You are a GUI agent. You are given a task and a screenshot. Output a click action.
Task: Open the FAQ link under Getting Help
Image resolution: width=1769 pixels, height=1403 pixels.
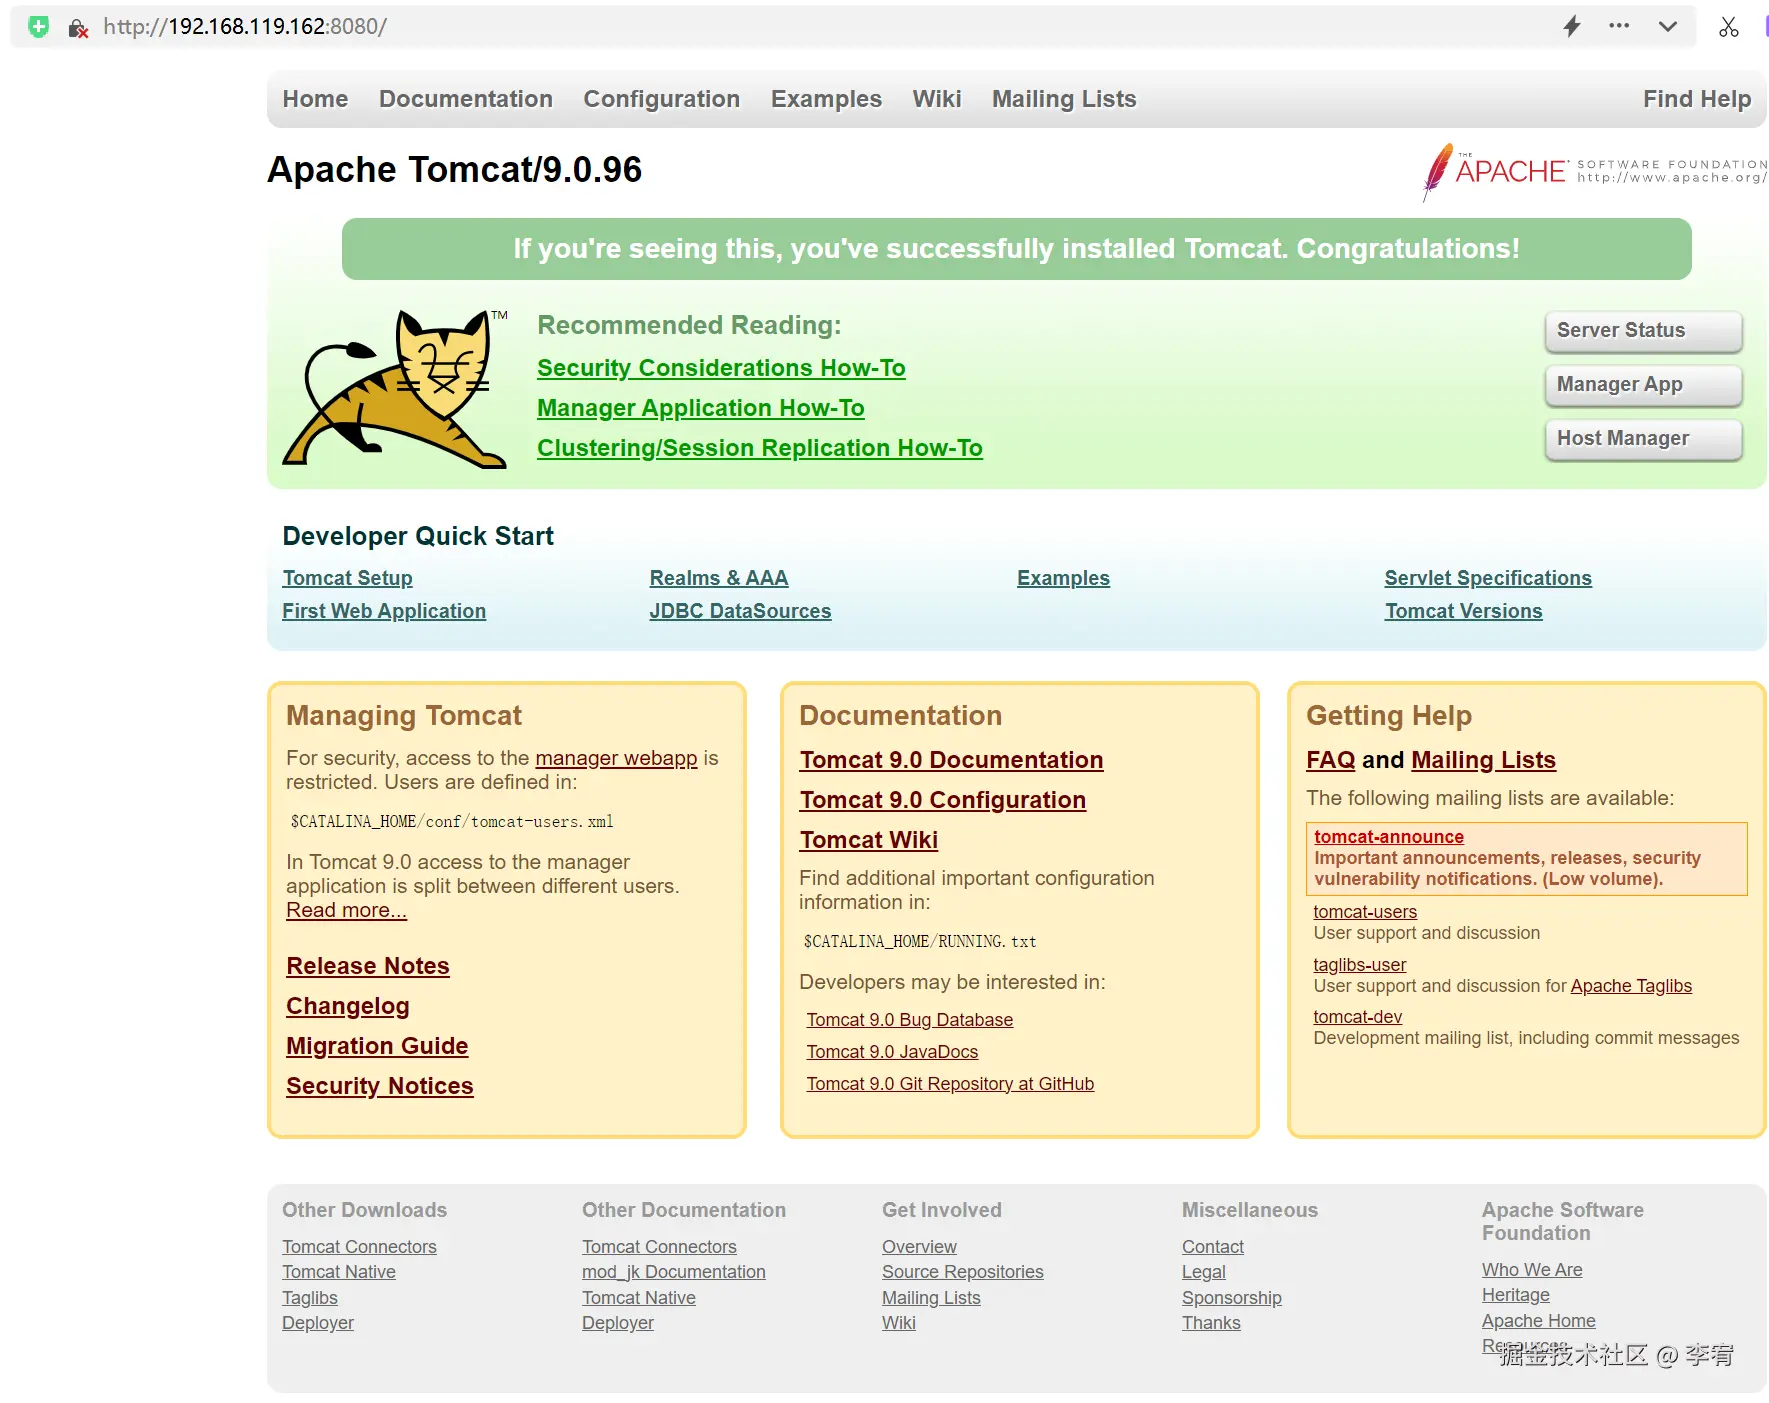(x=1331, y=760)
